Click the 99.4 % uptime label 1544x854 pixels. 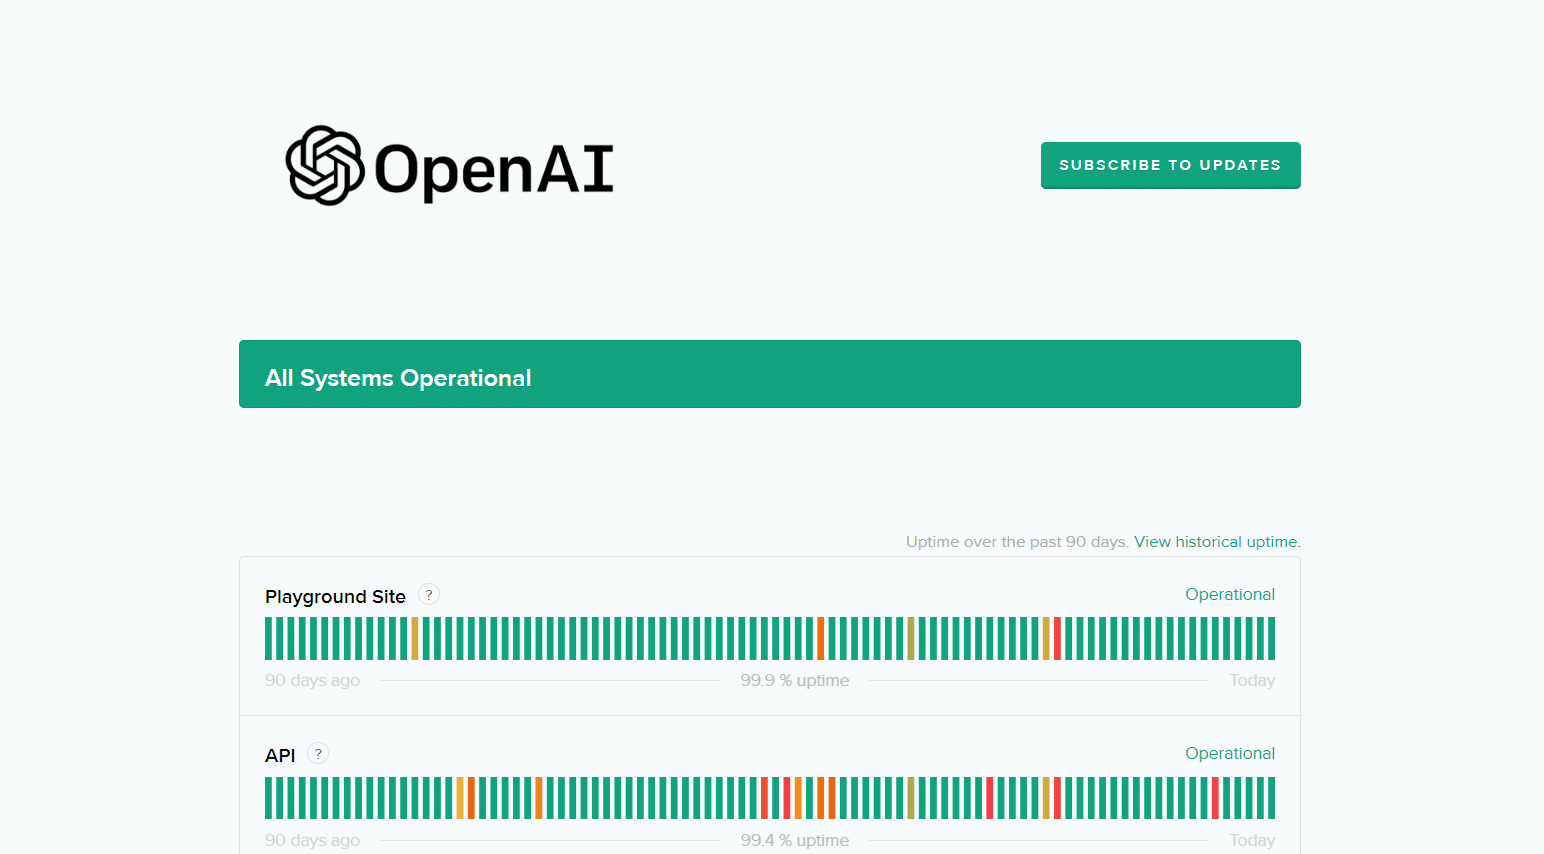(x=794, y=840)
